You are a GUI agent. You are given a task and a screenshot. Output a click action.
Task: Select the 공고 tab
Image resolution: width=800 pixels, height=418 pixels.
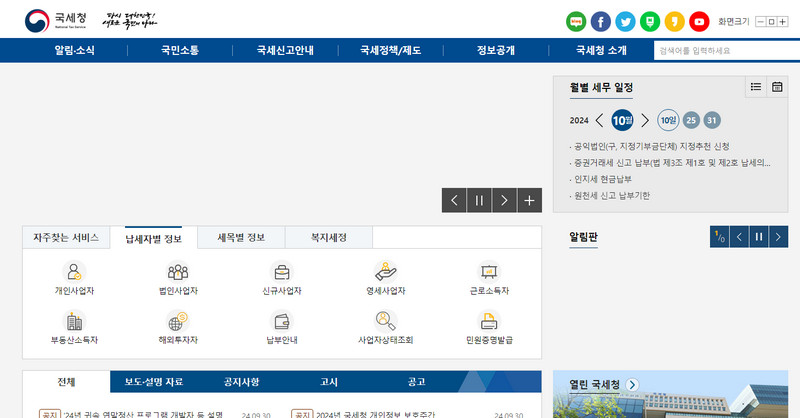tap(416, 382)
